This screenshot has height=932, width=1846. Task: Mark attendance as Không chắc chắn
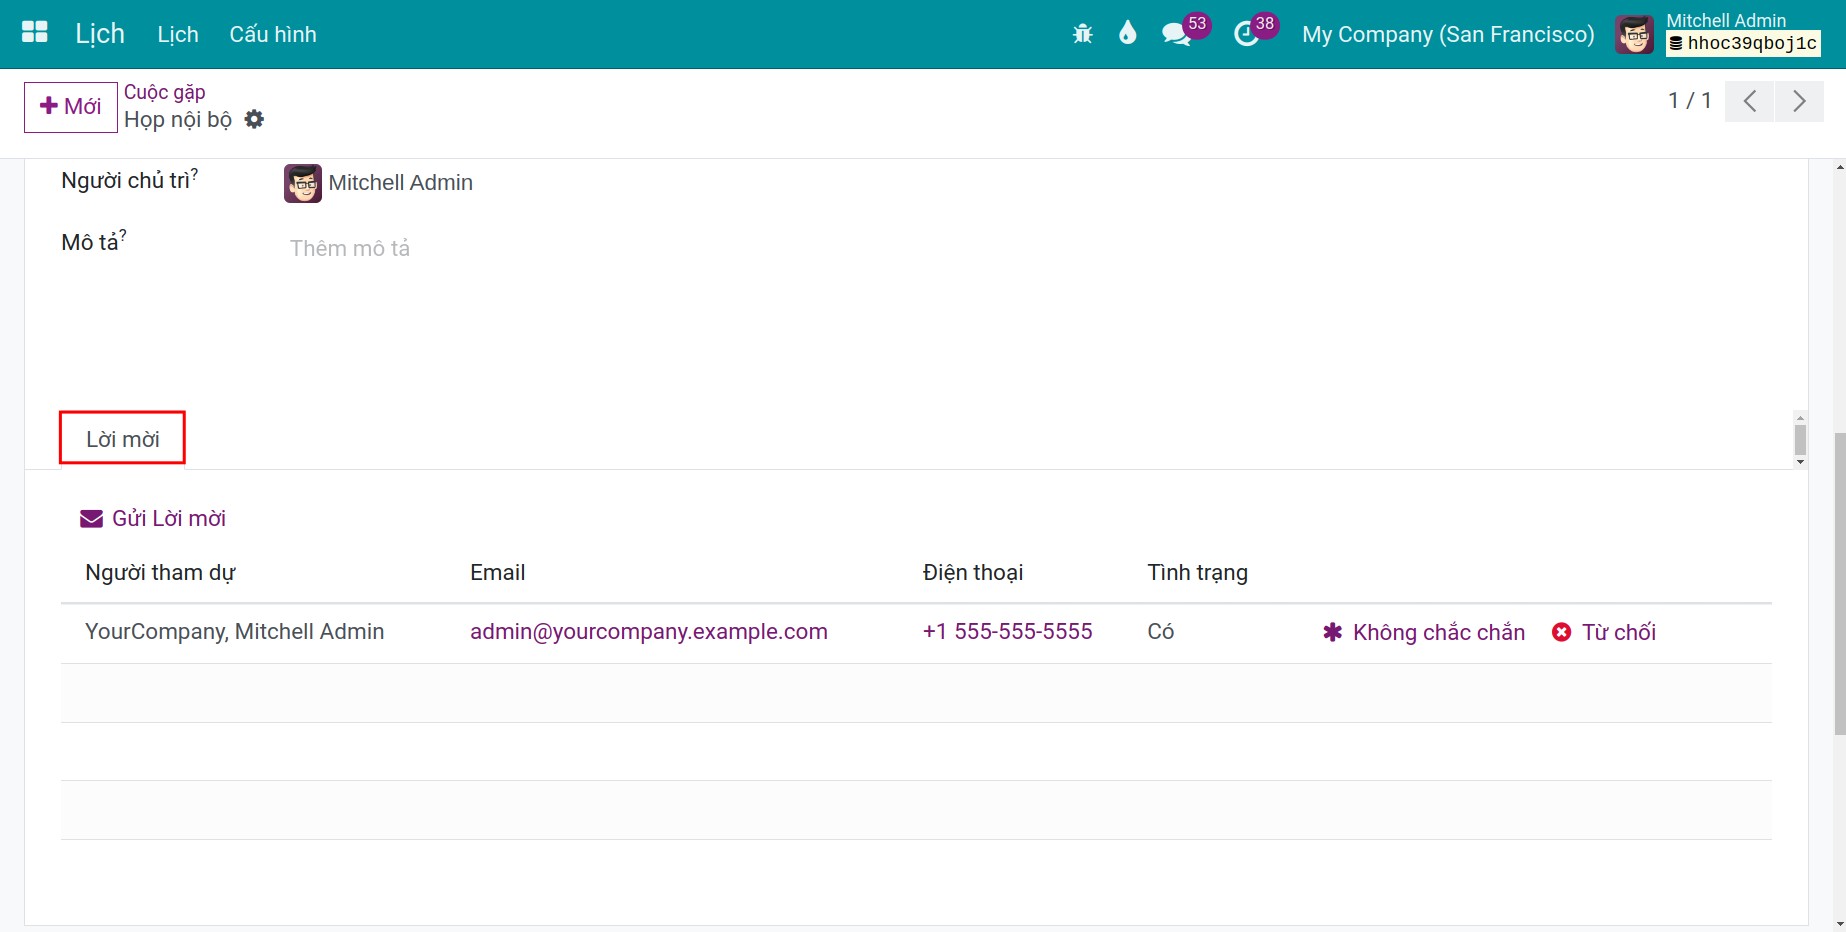(x=1424, y=632)
